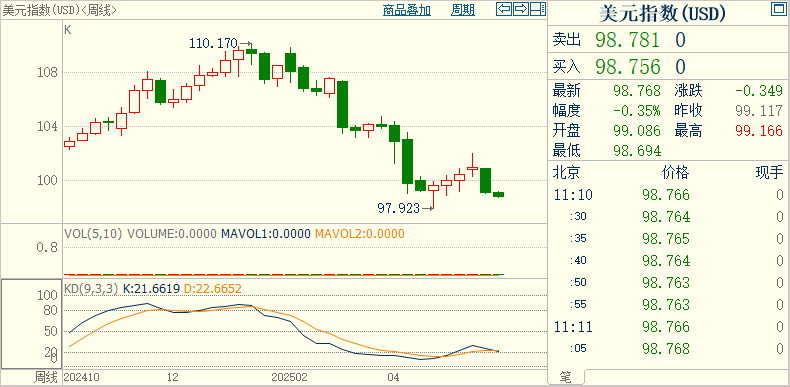This screenshot has width=790, height=387.
Task: Click the window icon beside 美元指数(USD) title
Action: tap(778, 10)
